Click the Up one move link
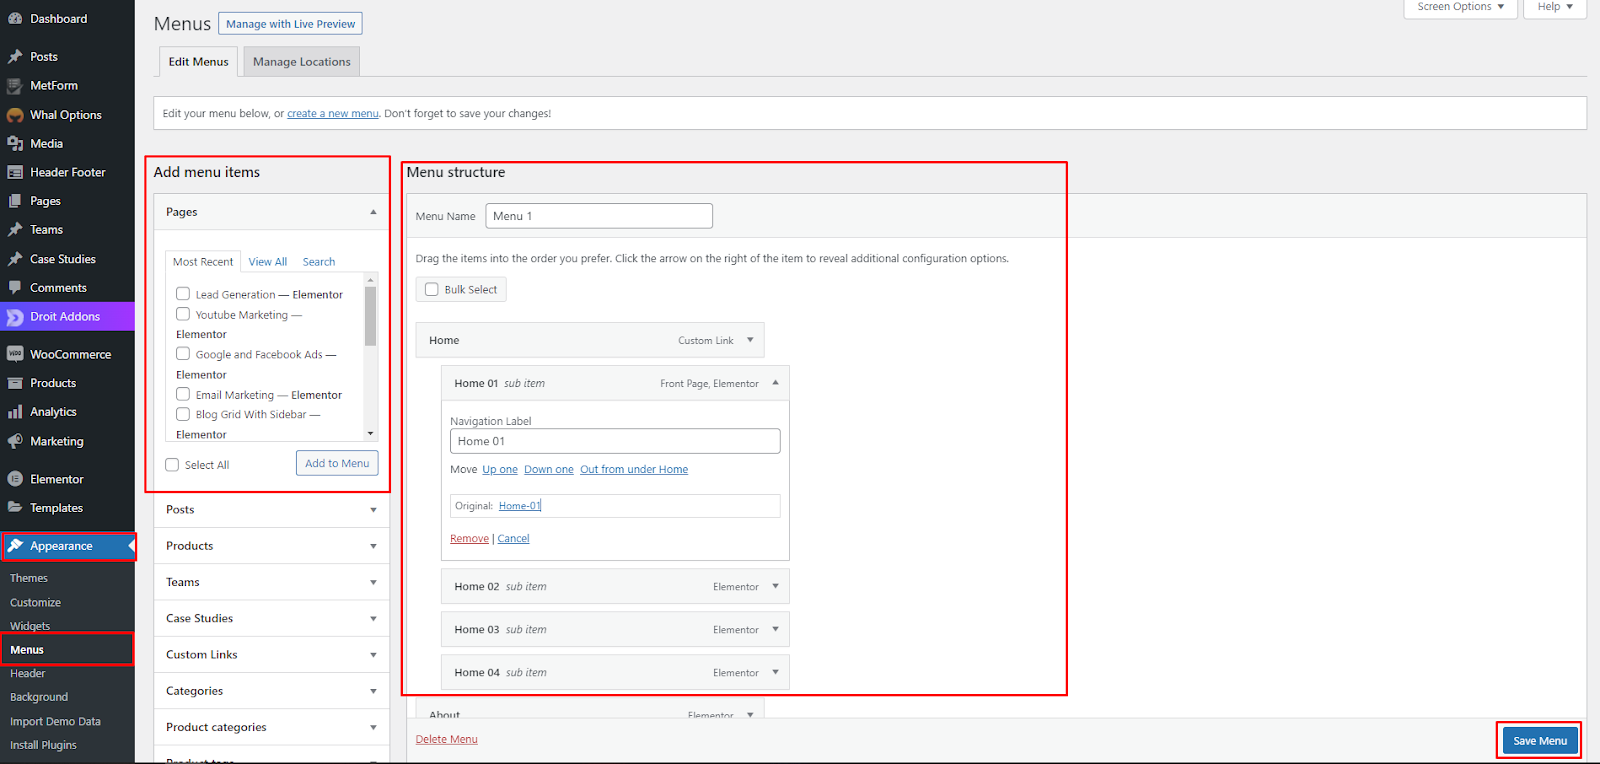This screenshot has width=1600, height=764. click(x=500, y=470)
